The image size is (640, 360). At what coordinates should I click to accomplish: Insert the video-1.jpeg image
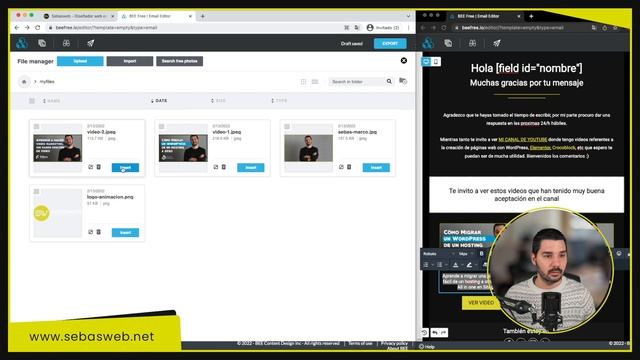point(251,167)
